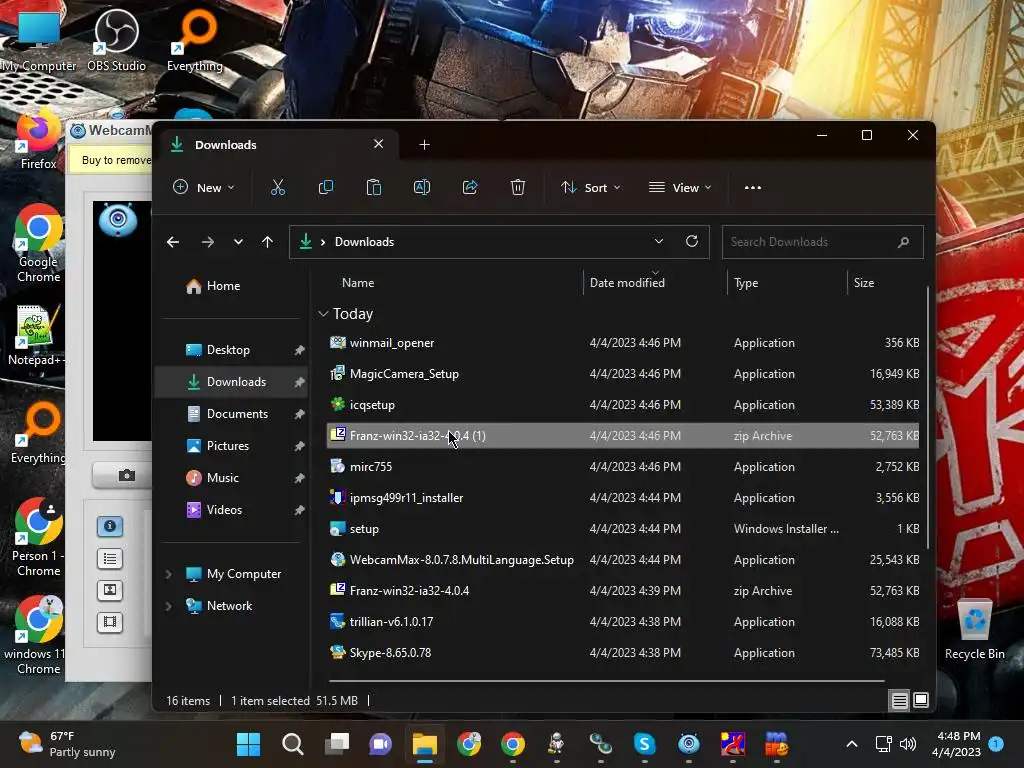Viewport: 1024px width, 768px height.
Task: Expand Network in navigation pane
Action: click(168, 606)
